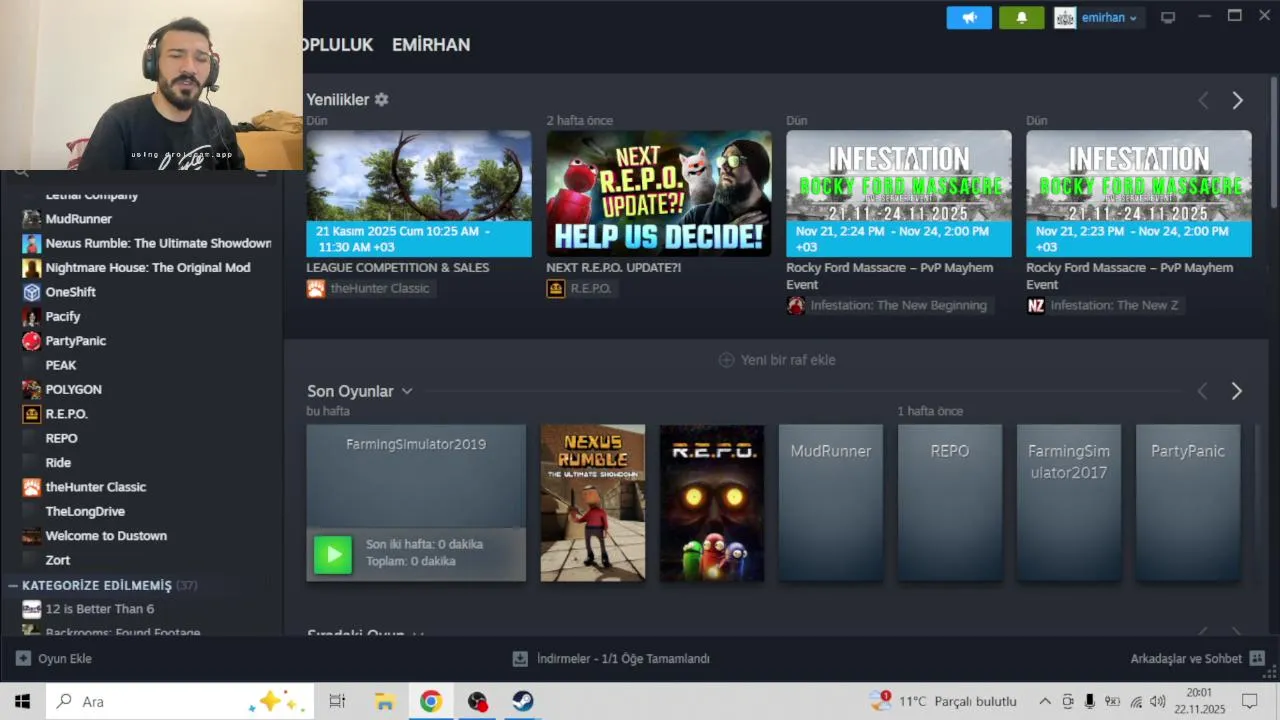This screenshot has height=720, width=1280.
Task: Open the EMİRHAN profile tab
Action: (431, 45)
